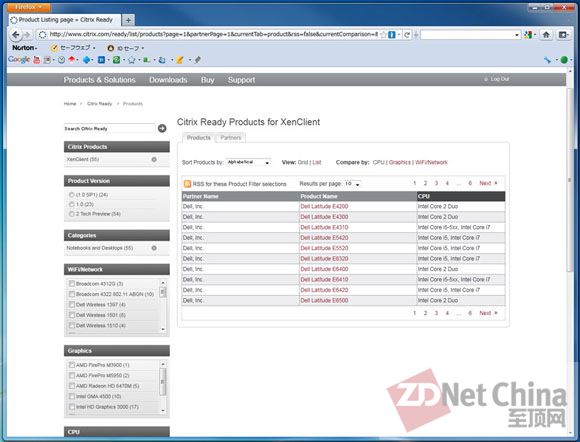
Task: Open the Dell Latitude E6410 product link
Action: (324, 280)
